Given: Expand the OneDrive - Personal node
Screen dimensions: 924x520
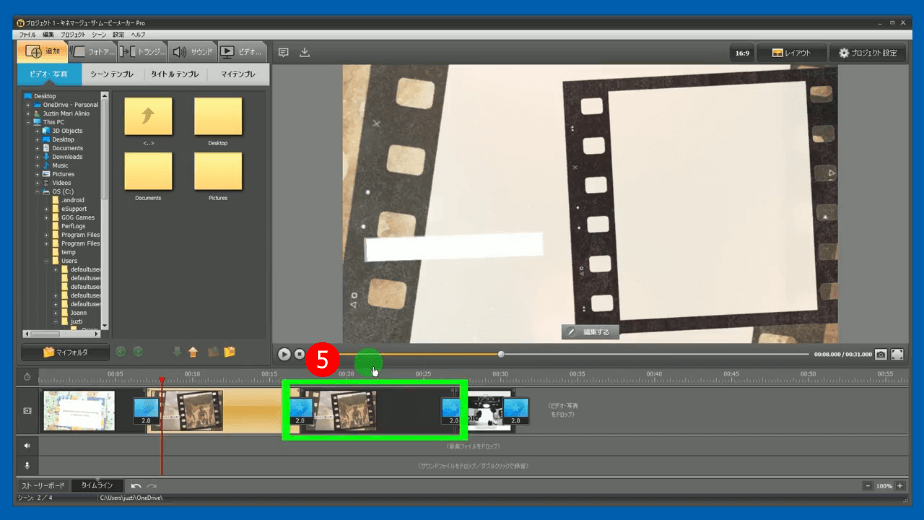Looking at the screenshot, I should (29, 105).
